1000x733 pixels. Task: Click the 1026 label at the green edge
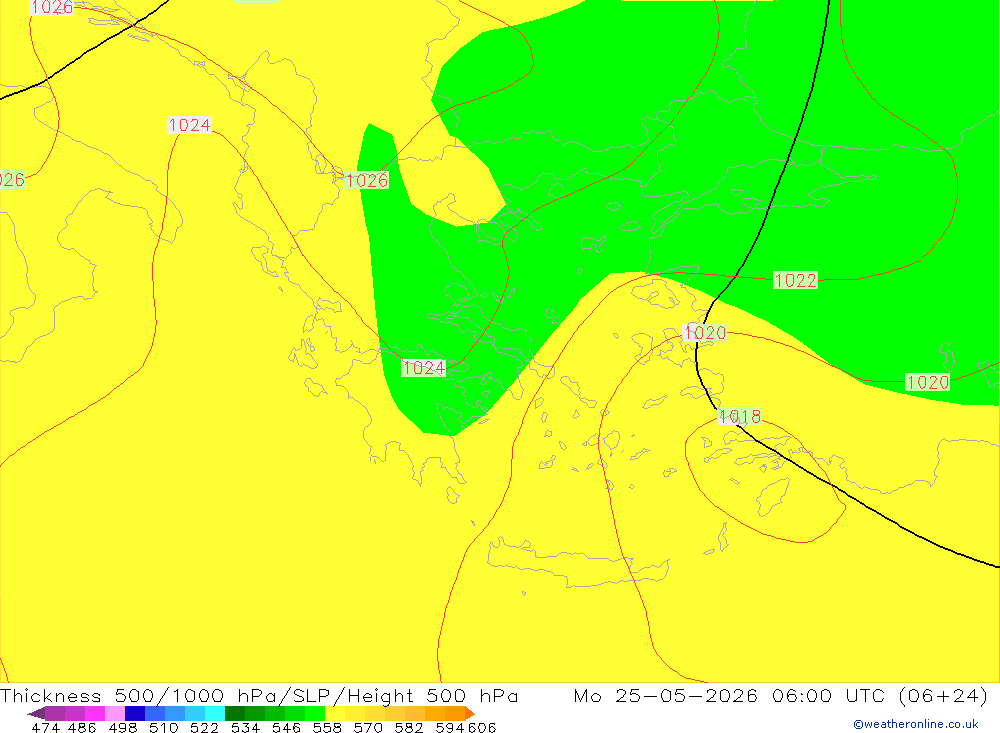coord(367,181)
